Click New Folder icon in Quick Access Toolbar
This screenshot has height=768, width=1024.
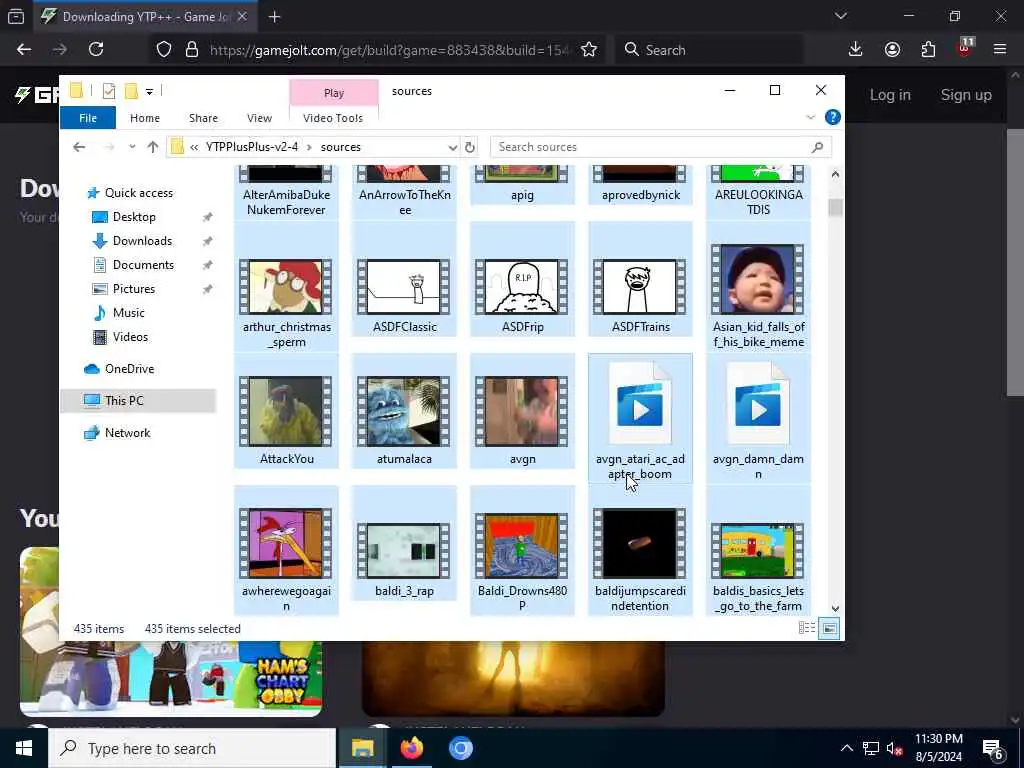coord(131,91)
